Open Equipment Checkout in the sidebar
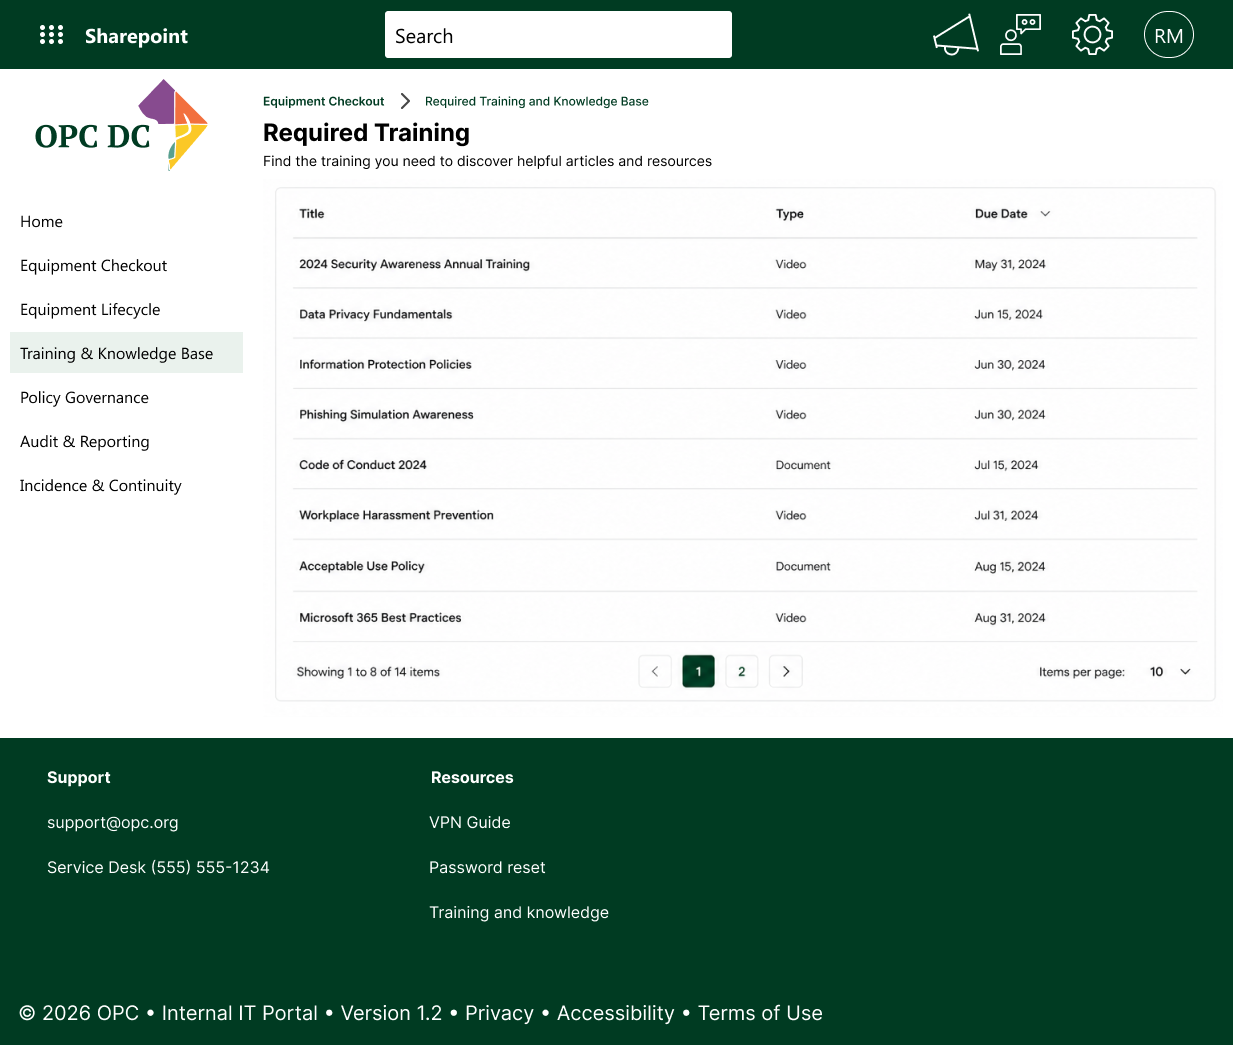This screenshot has height=1045, width=1233. (x=93, y=266)
